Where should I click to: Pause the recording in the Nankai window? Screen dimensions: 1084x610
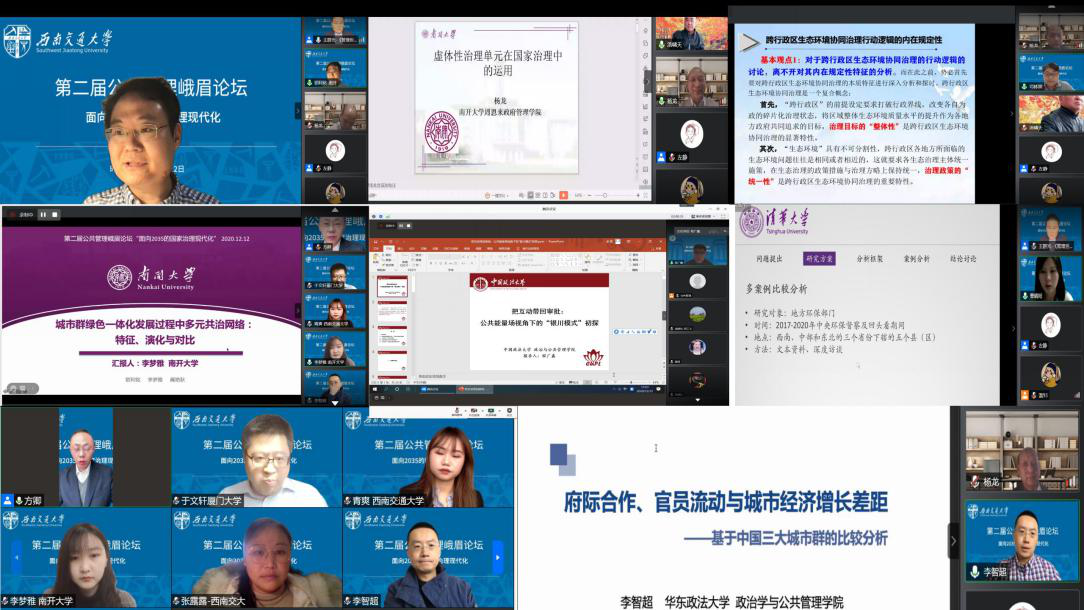[x=43, y=214]
